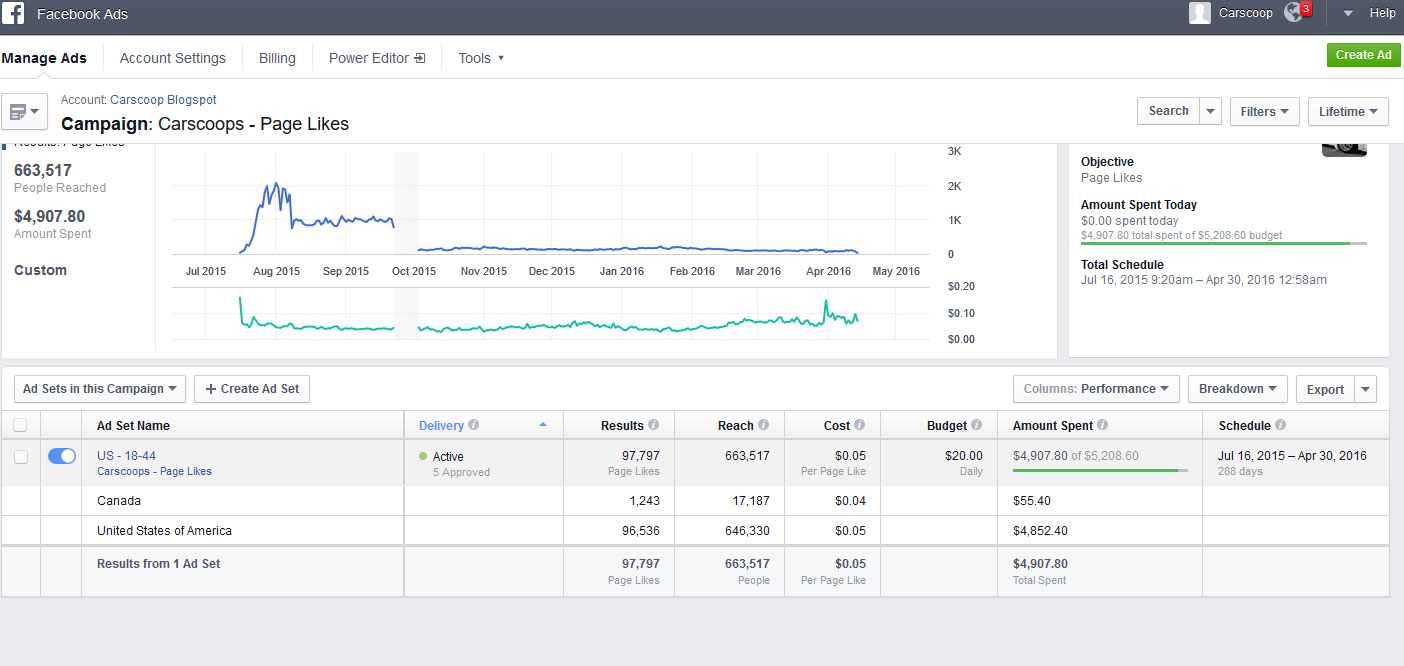Viewport: 1404px width, 666px height.
Task: Check the US - 18-44 row checkbox
Action: pyautogui.click(x=21, y=456)
